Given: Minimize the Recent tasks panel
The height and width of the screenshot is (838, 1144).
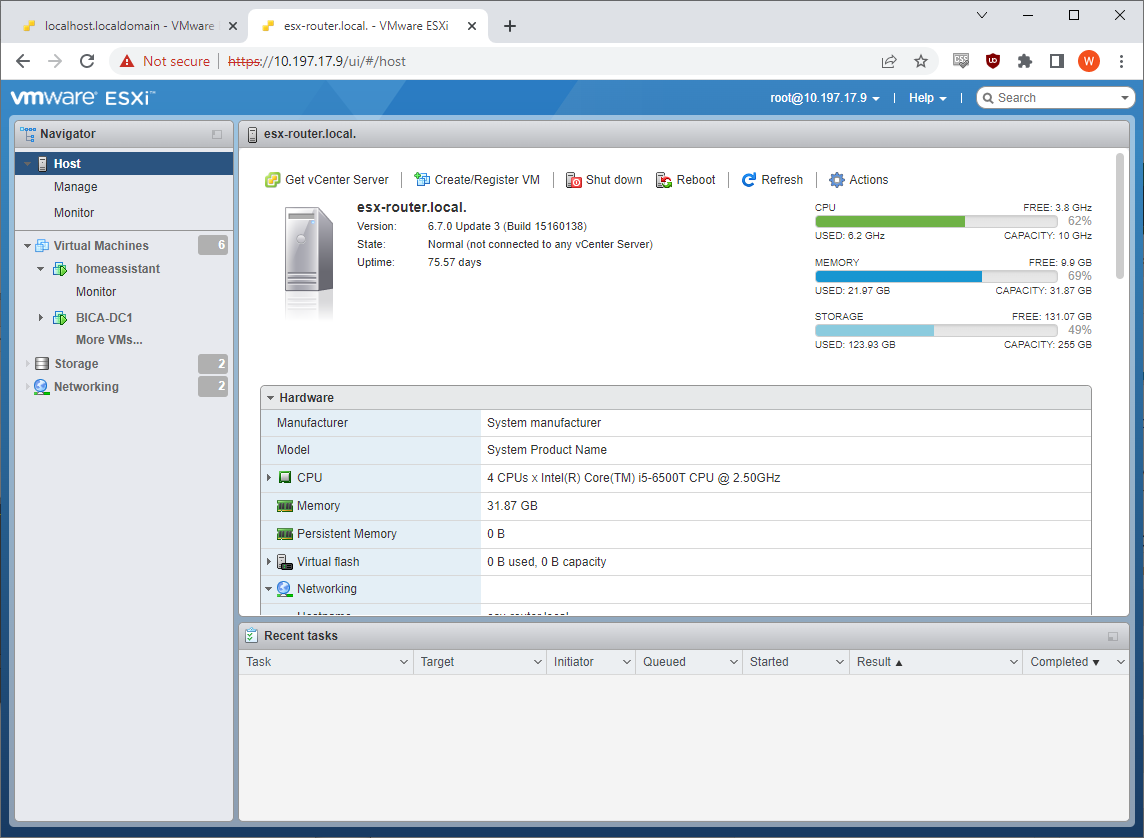Looking at the screenshot, I should pyautogui.click(x=1113, y=636).
